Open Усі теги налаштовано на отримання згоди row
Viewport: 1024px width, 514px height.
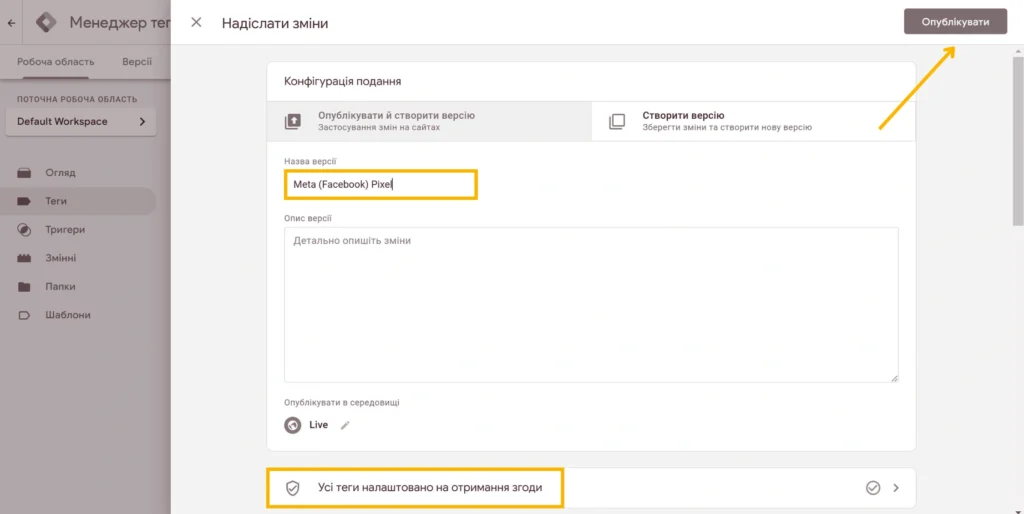click(x=591, y=488)
